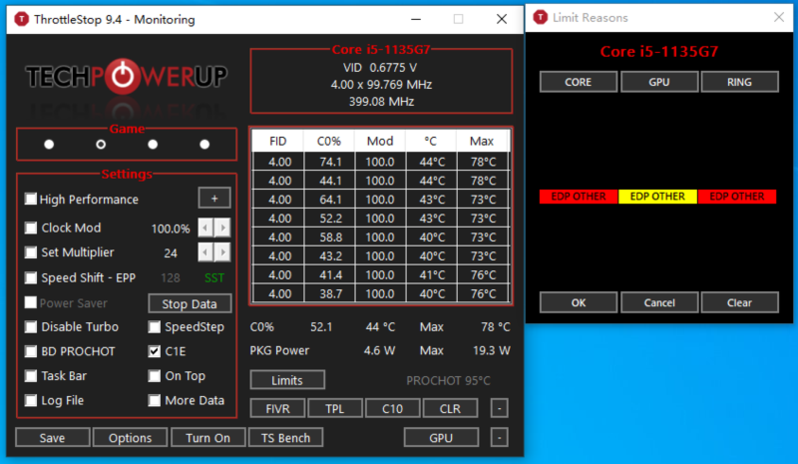Screen dimensions: 798x464
Task: Click Clear in Limit Reasons
Action: click(x=739, y=303)
